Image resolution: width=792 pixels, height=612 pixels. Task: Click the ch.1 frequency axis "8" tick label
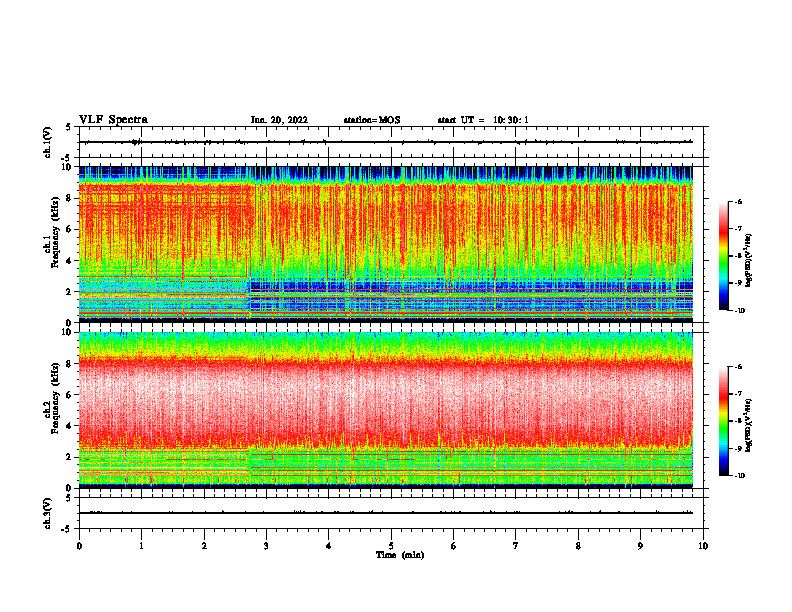(x=69, y=198)
